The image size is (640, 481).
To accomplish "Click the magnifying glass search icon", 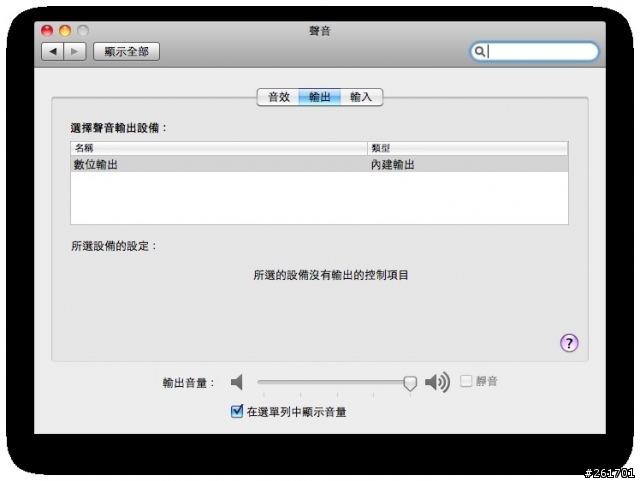I will [480, 52].
